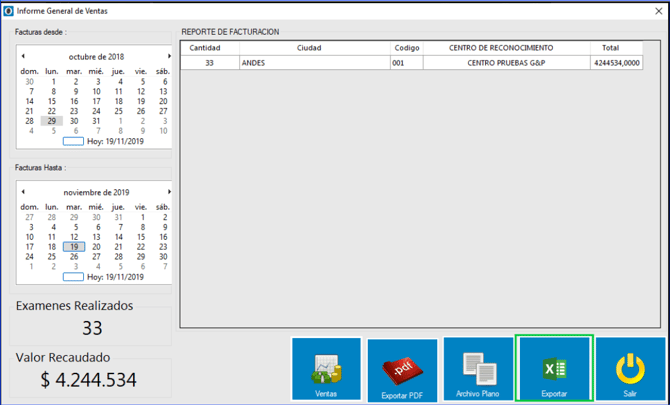Go to next month in Facturas desde calendar
Image resolution: width=670 pixels, height=405 pixels.
coord(169,57)
